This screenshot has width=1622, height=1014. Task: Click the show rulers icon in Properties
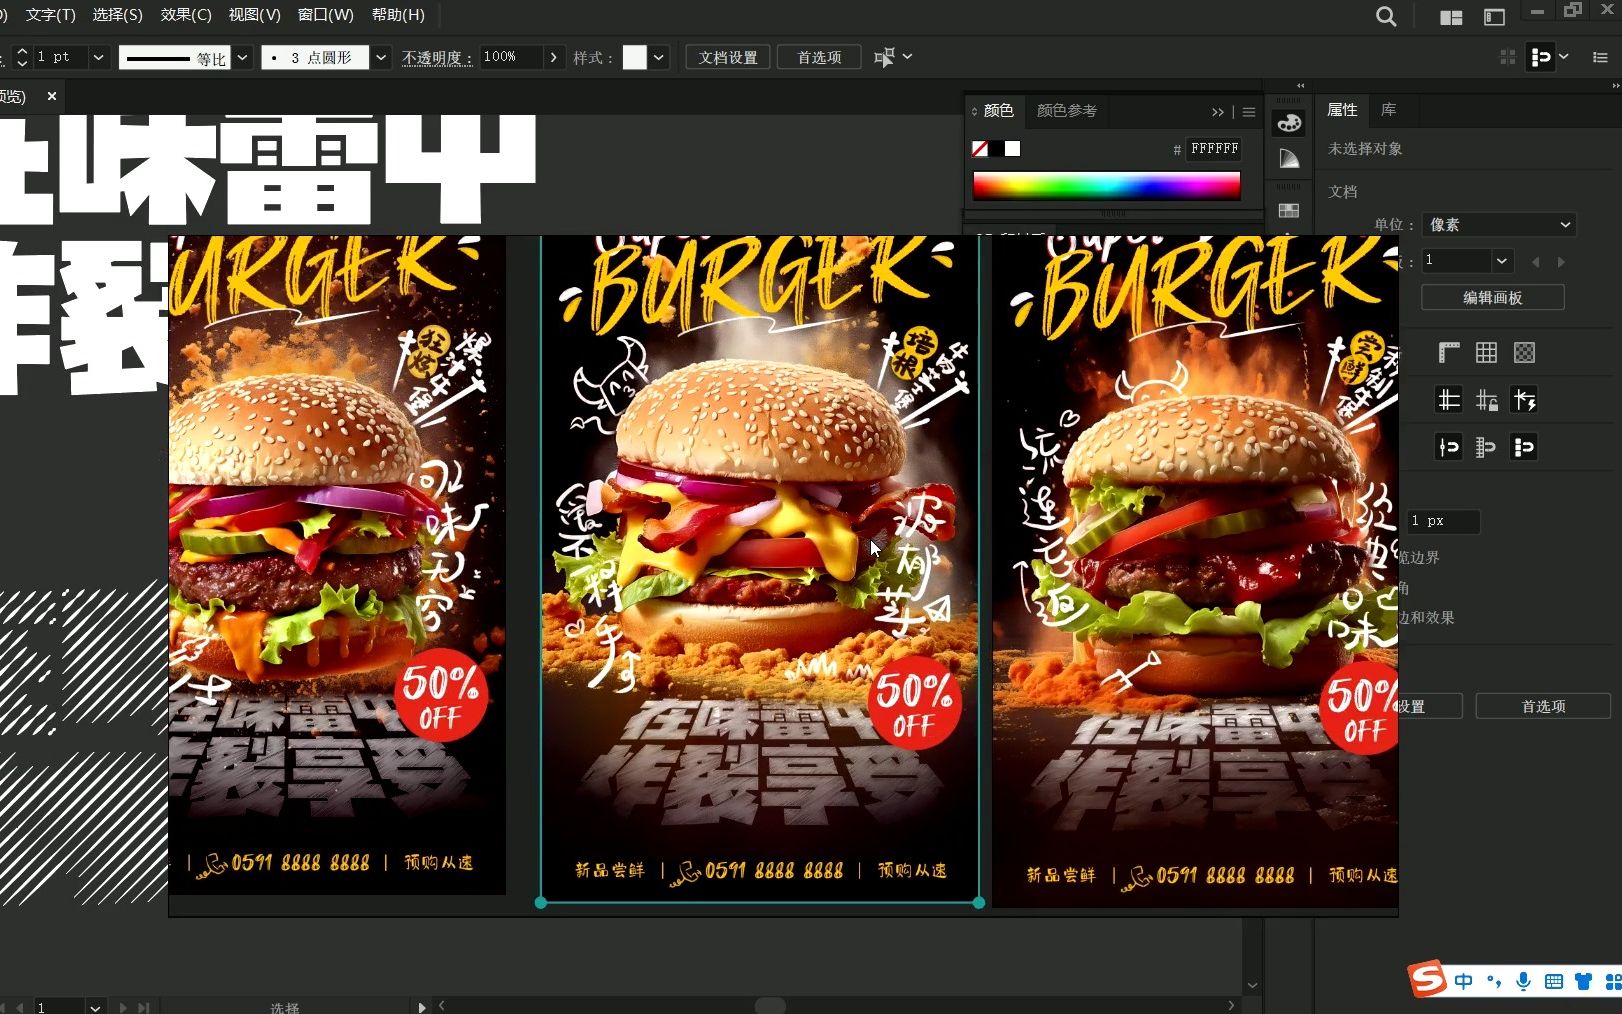coord(1449,352)
